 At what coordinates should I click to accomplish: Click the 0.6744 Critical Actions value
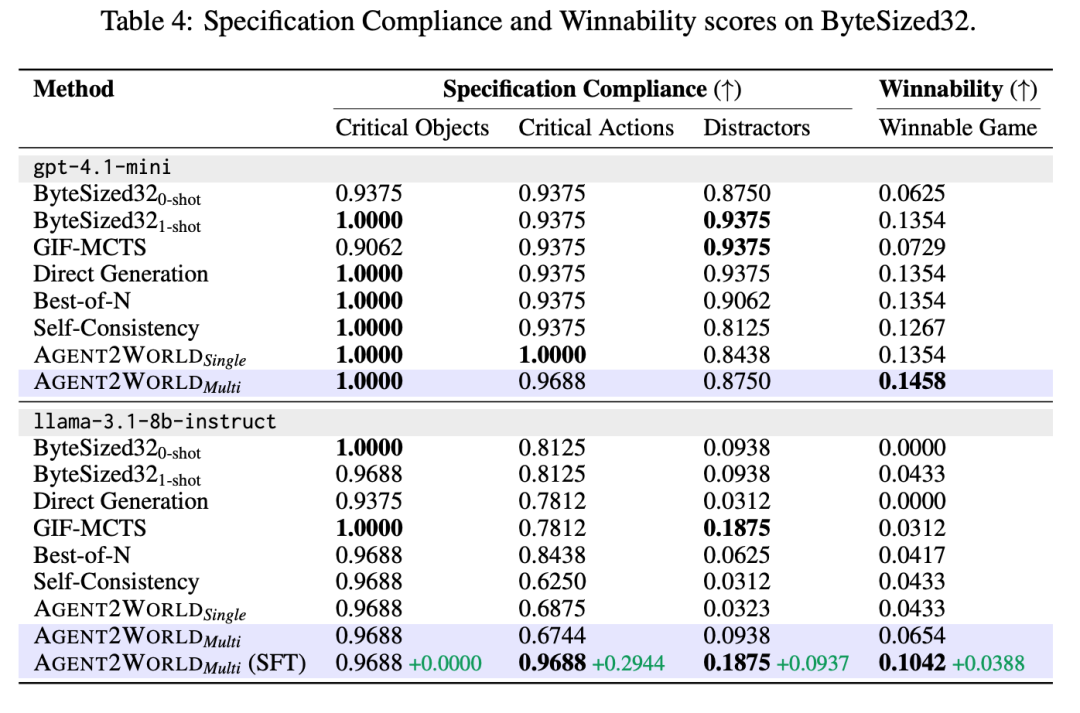[x=552, y=635]
